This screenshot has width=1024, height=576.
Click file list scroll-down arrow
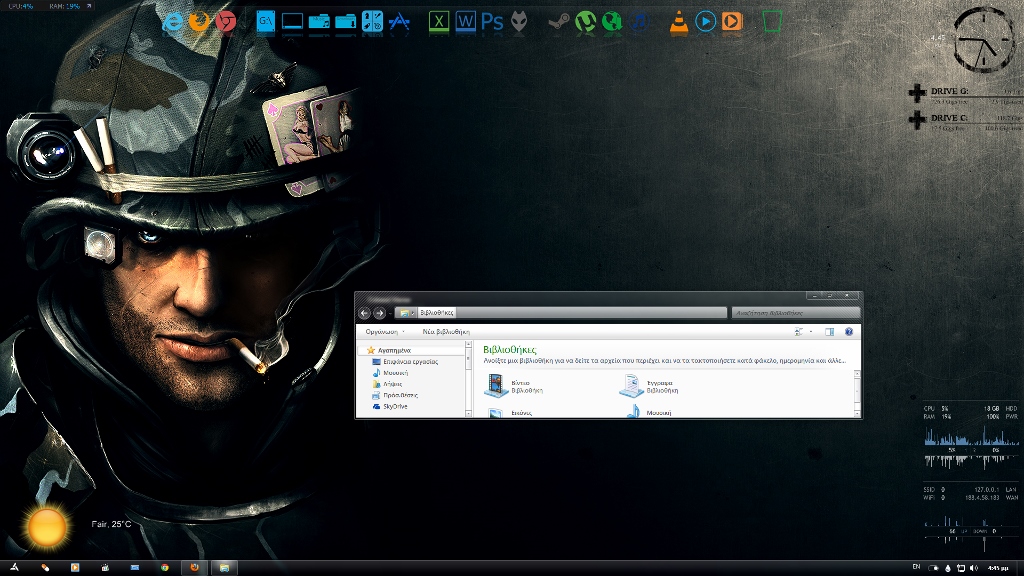click(x=857, y=413)
